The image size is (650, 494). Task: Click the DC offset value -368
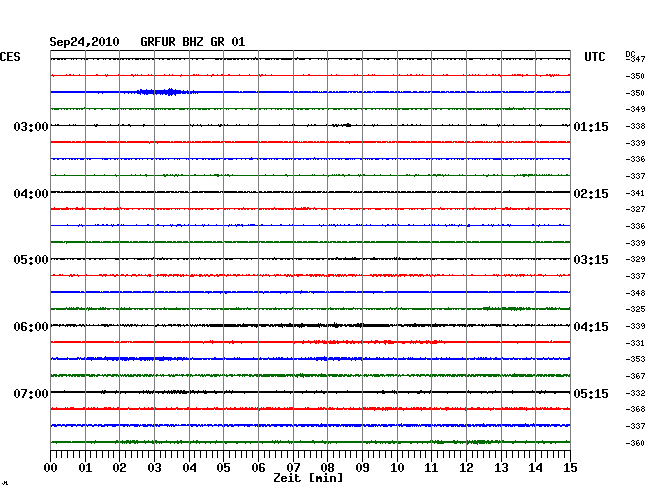[635, 409]
